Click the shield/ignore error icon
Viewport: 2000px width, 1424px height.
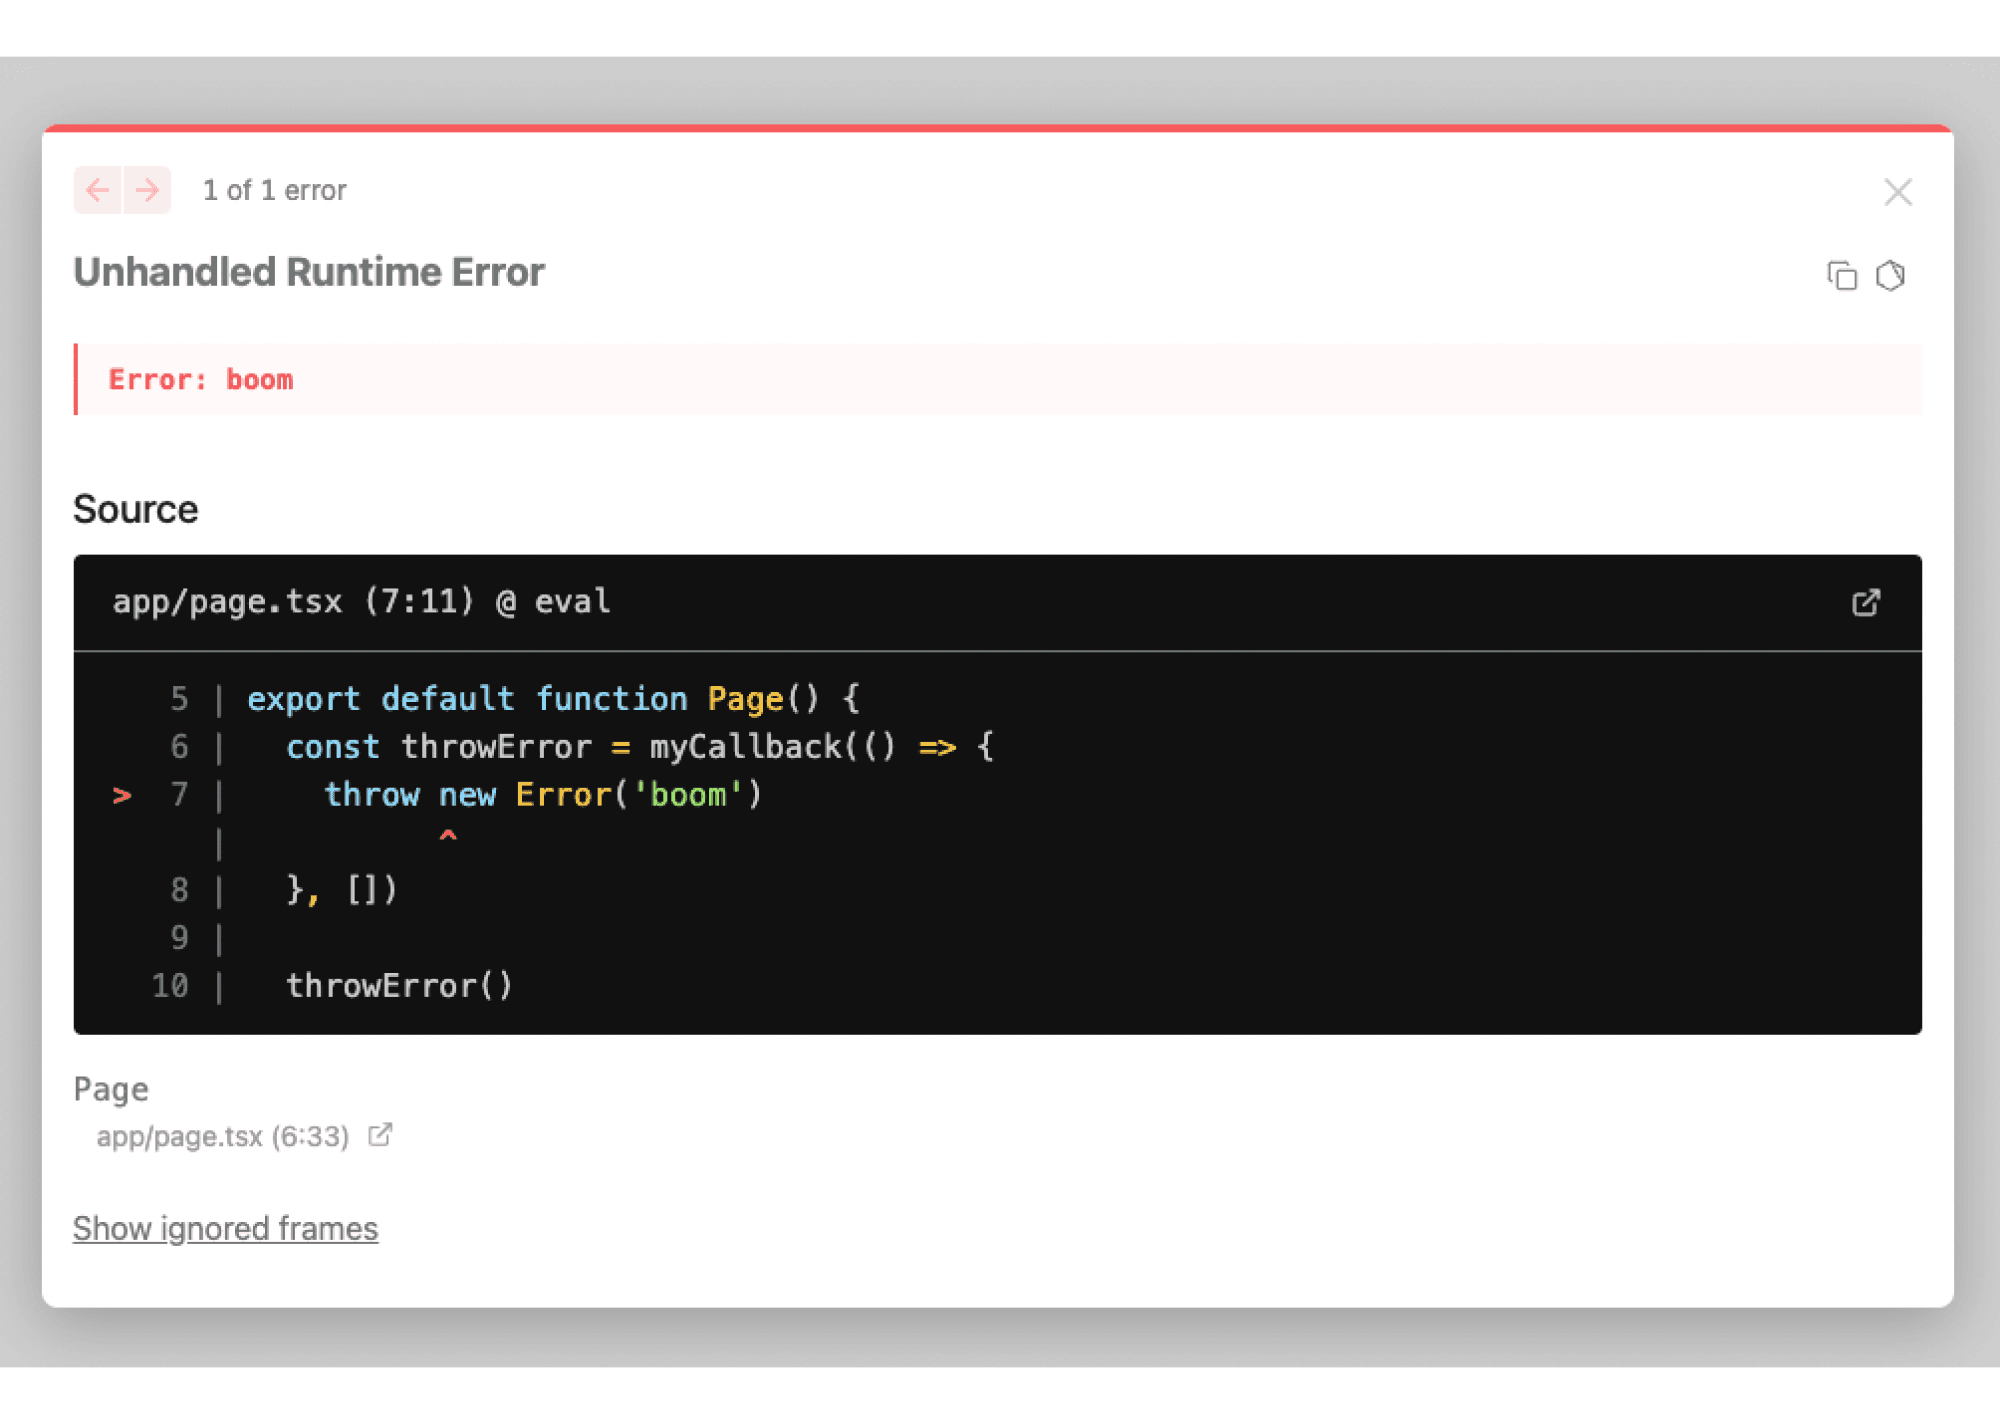coord(1891,274)
